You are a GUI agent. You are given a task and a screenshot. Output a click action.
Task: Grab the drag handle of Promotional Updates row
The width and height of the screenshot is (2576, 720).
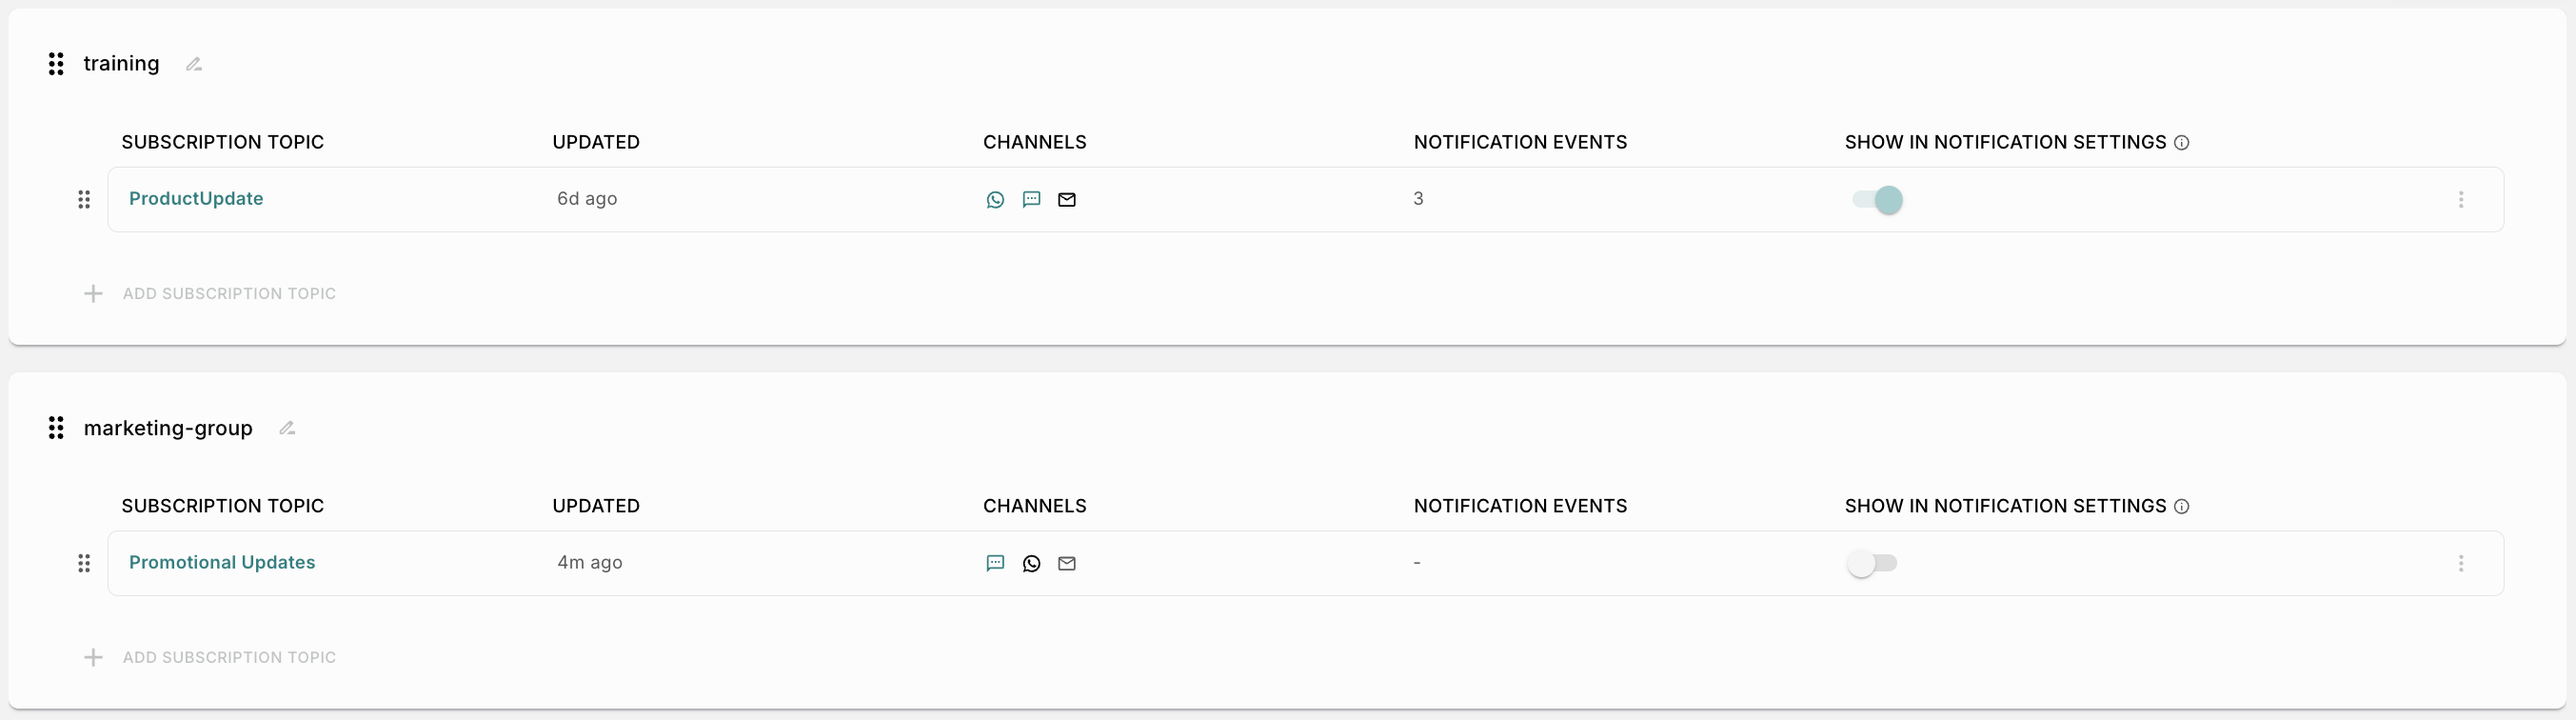point(84,563)
